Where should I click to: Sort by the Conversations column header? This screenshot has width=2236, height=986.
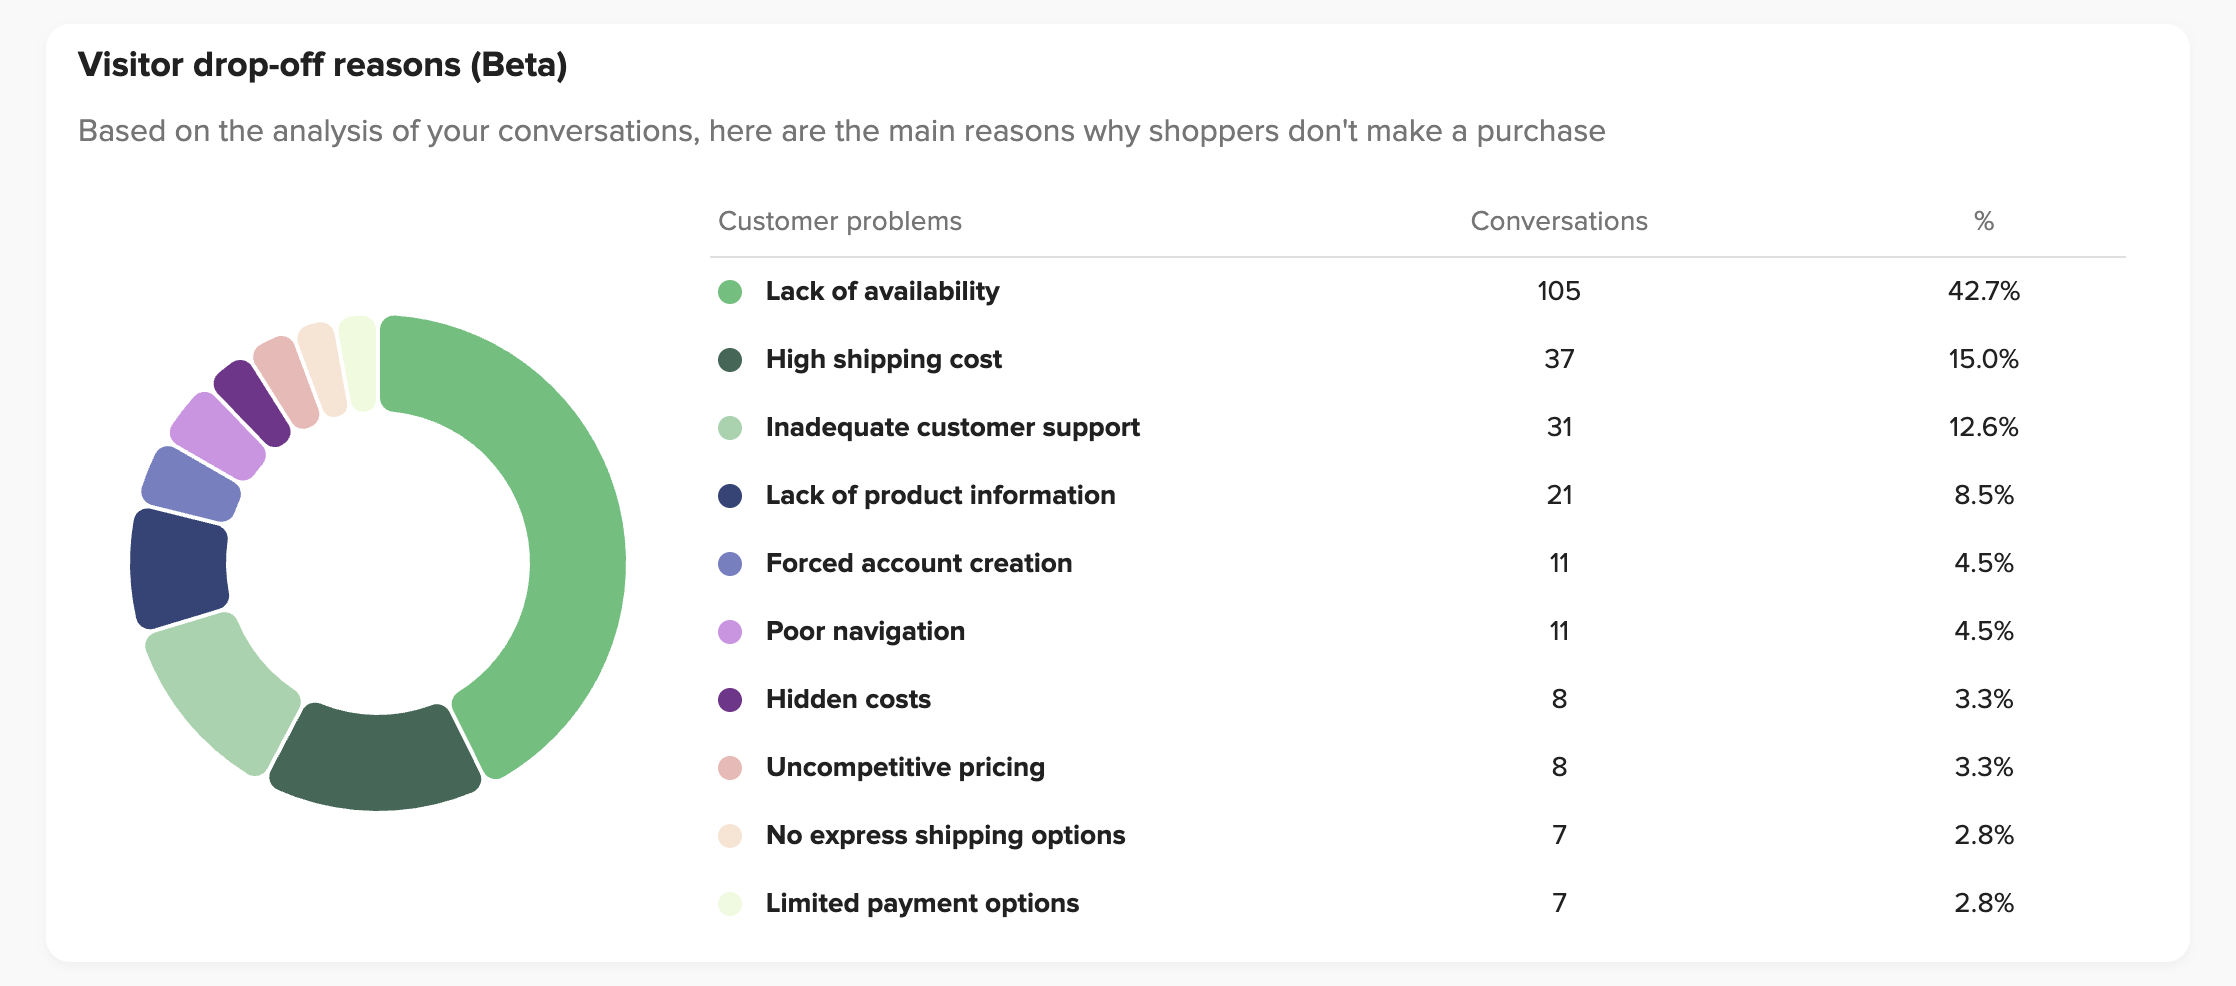tap(1558, 221)
